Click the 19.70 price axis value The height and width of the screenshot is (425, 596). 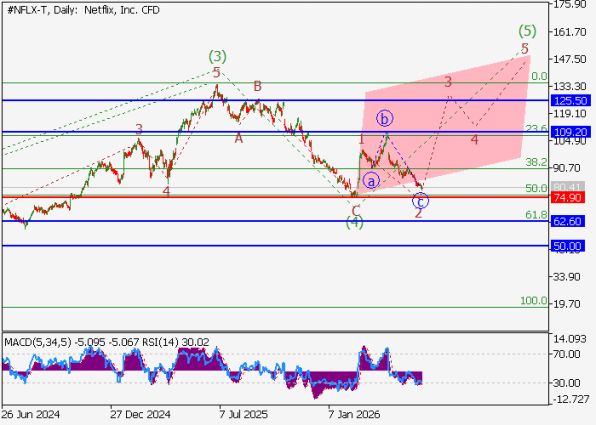566,304
